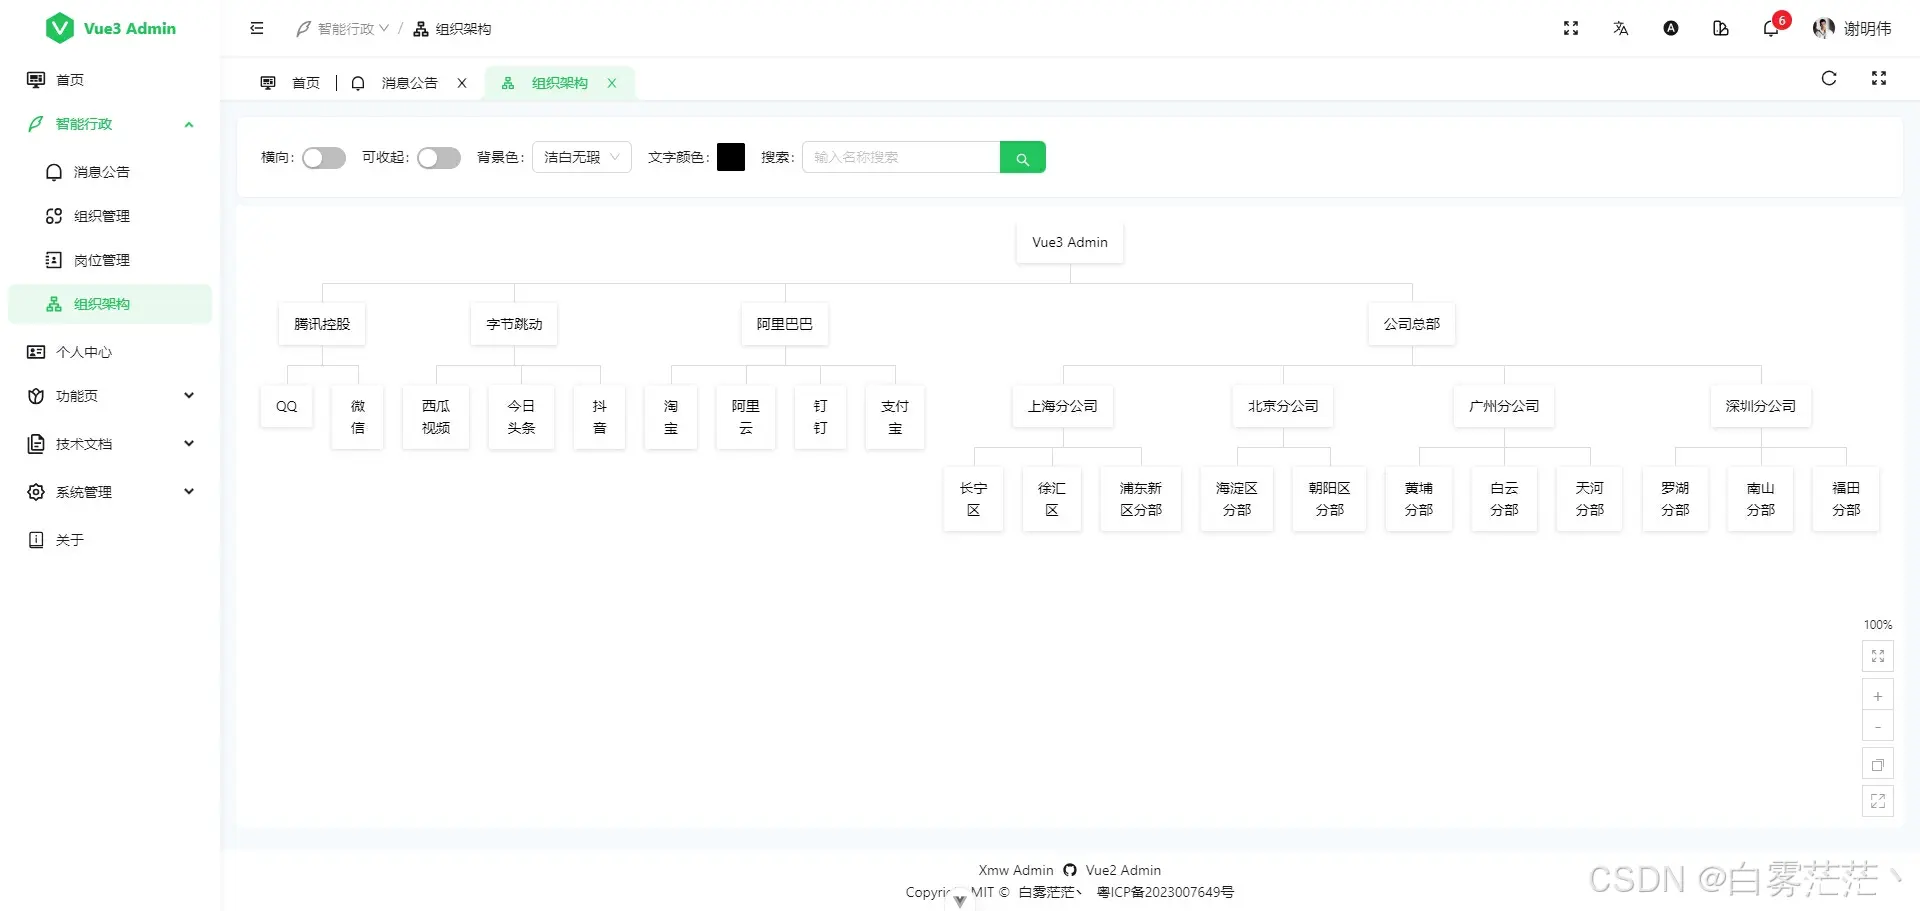Expand the 功能页 sidebar menu
This screenshot has height=911, width=1920.
[110, 396]
